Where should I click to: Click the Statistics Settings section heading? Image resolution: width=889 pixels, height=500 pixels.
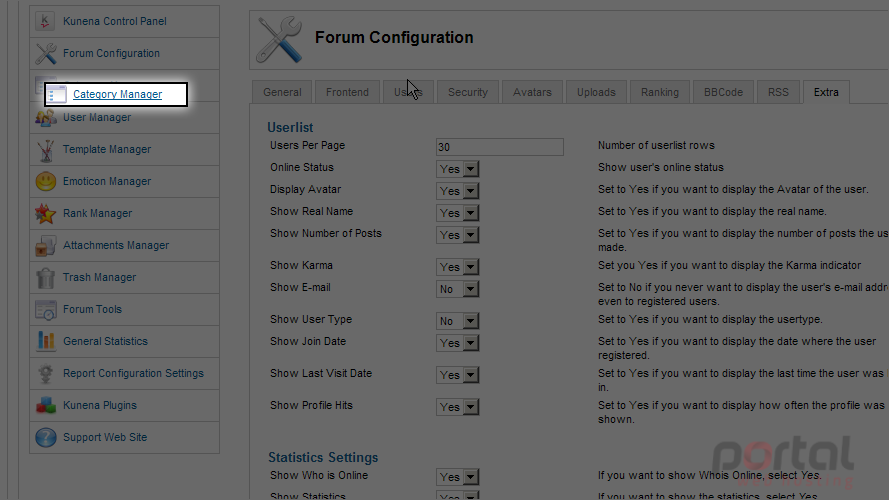click(x=323, y=457)
